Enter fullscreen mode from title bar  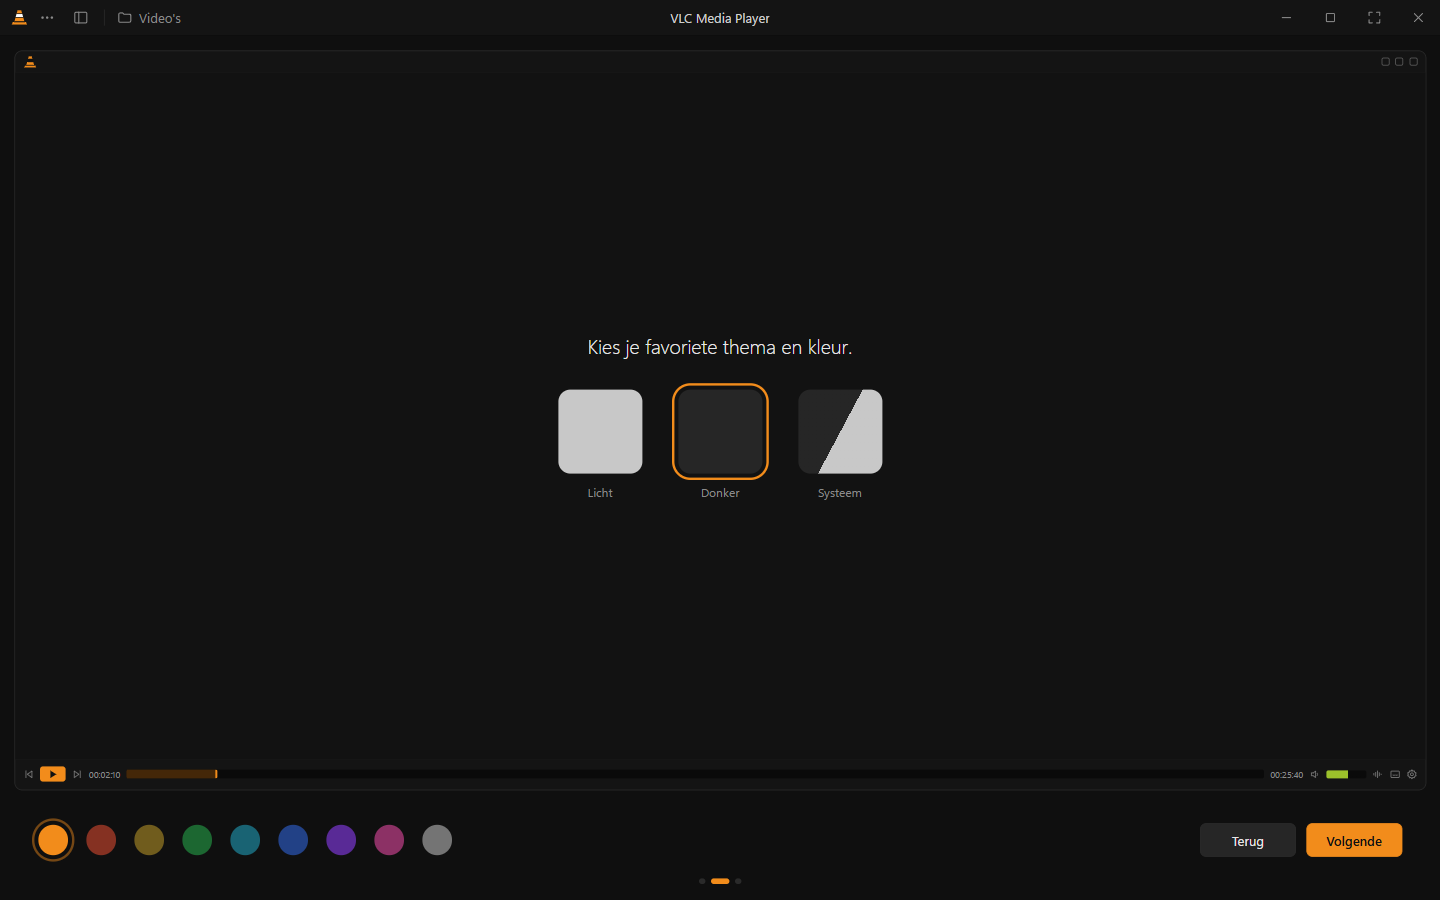pyautogui.click(x=1374, y=18)
